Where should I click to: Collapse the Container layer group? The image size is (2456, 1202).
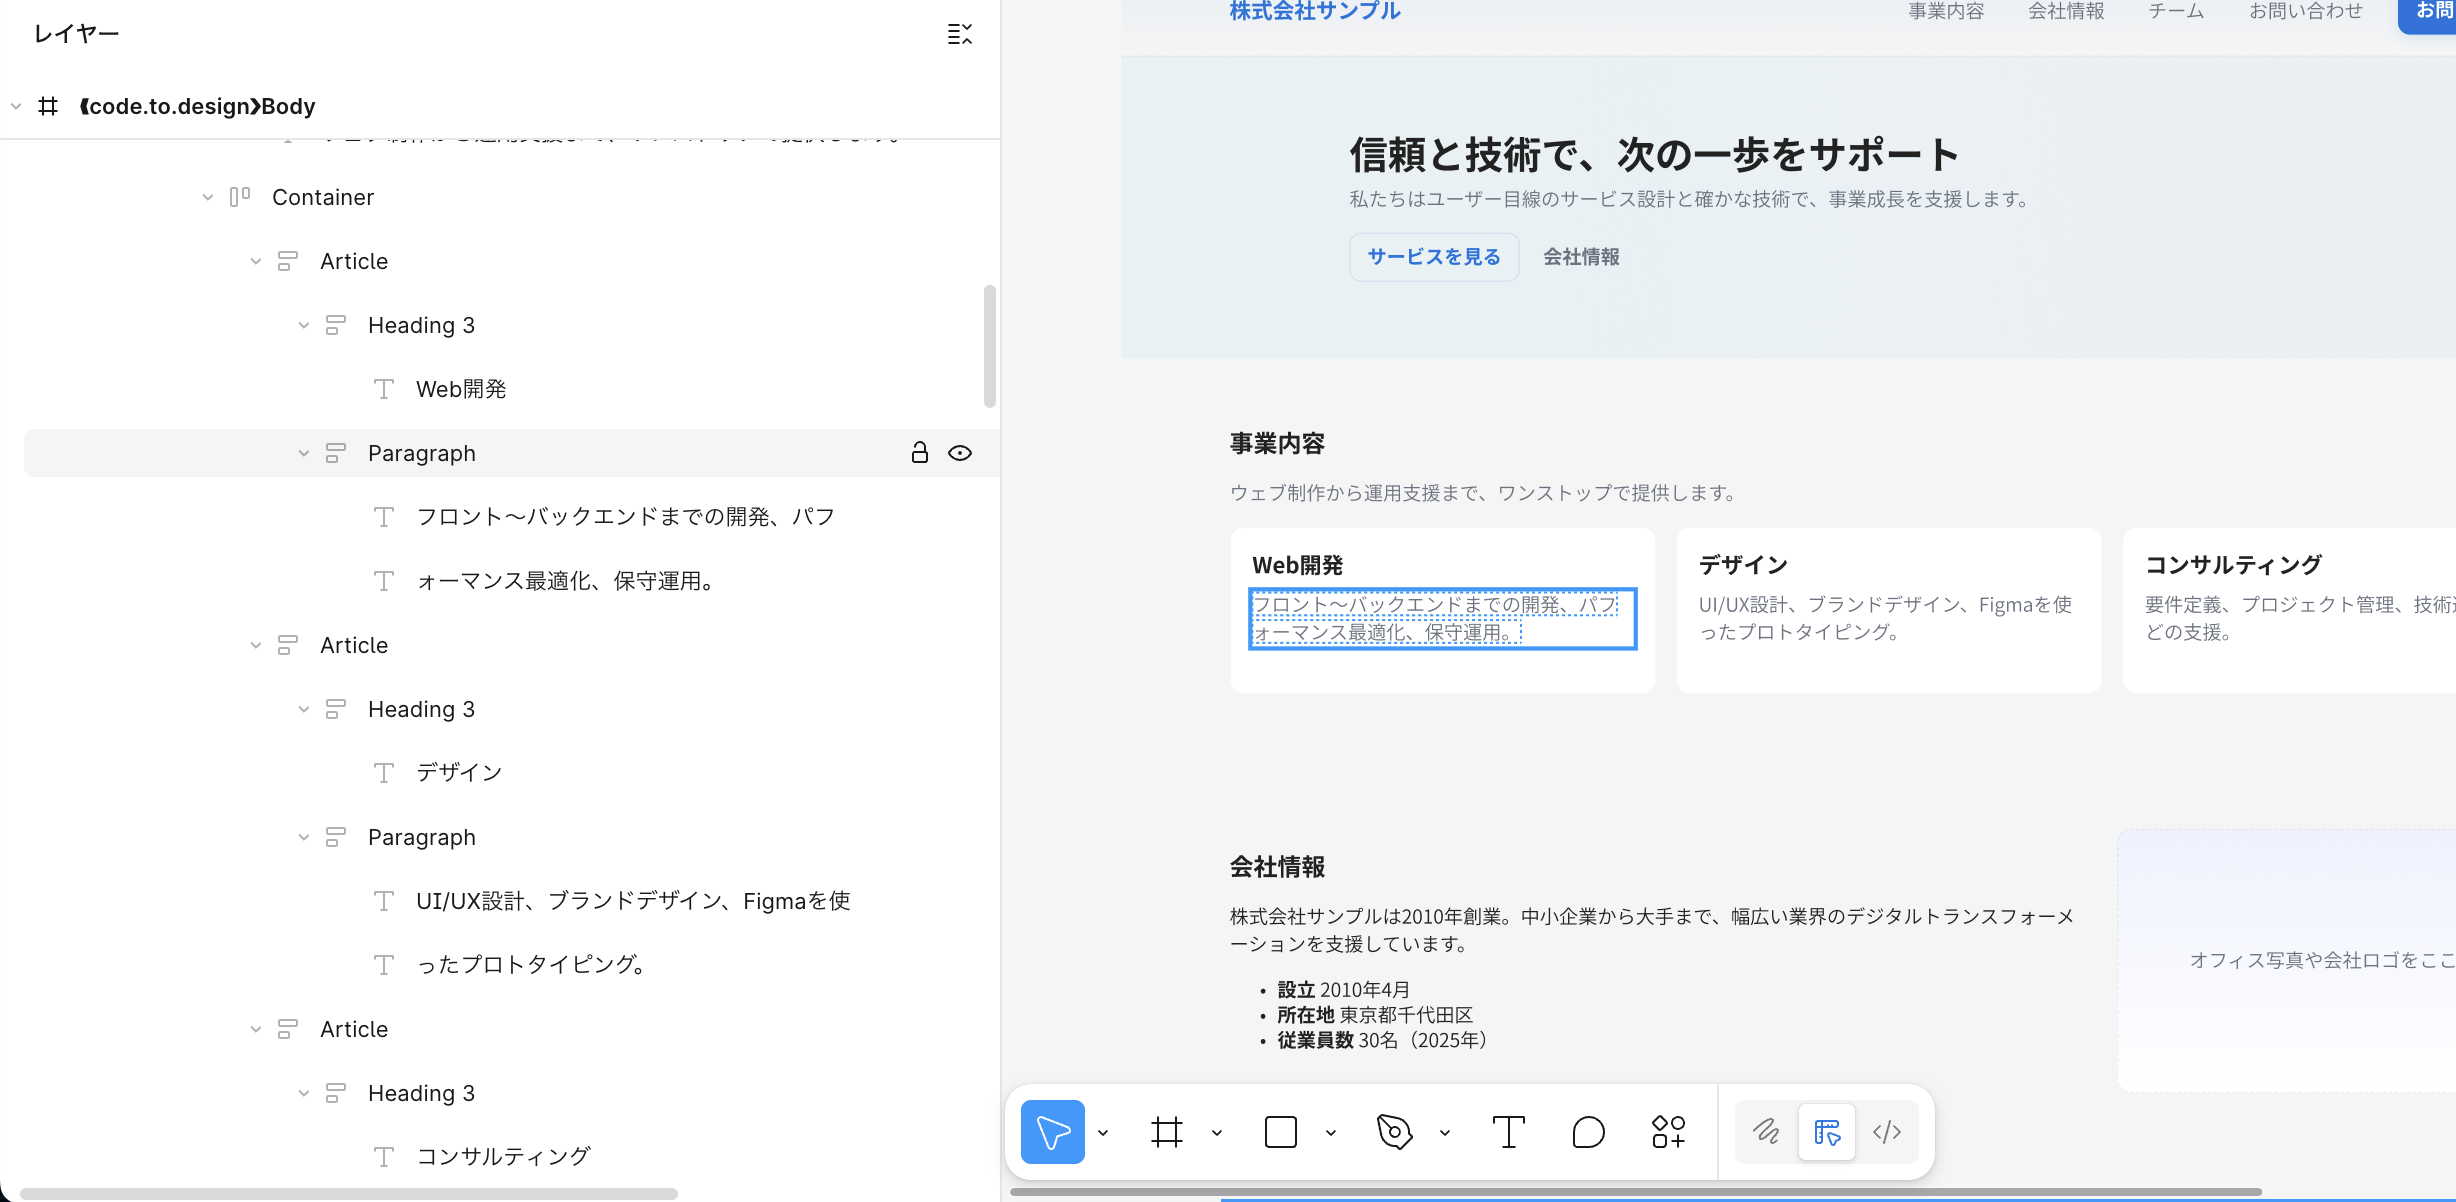click(208, 198)
